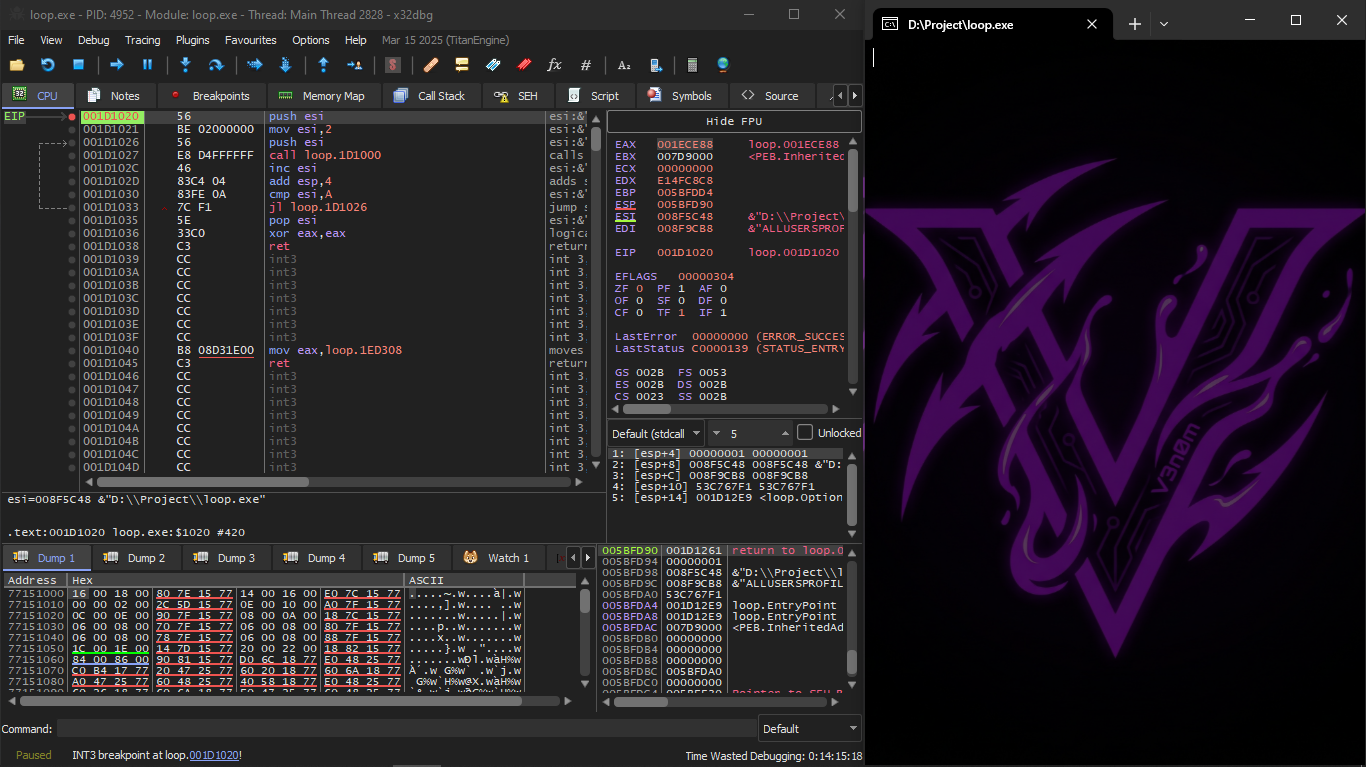Click the Open file folder icon
The image size is (1366, 767).
[x=17, y=65]
